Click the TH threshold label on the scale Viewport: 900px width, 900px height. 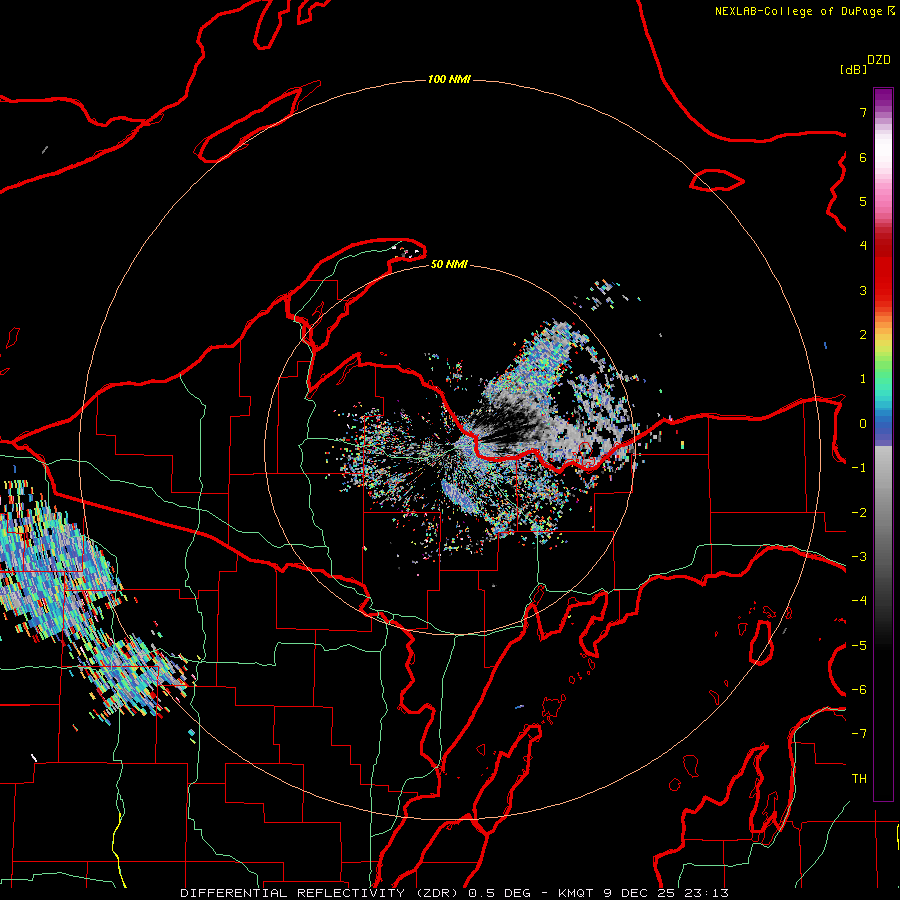(x=859, y=779)
